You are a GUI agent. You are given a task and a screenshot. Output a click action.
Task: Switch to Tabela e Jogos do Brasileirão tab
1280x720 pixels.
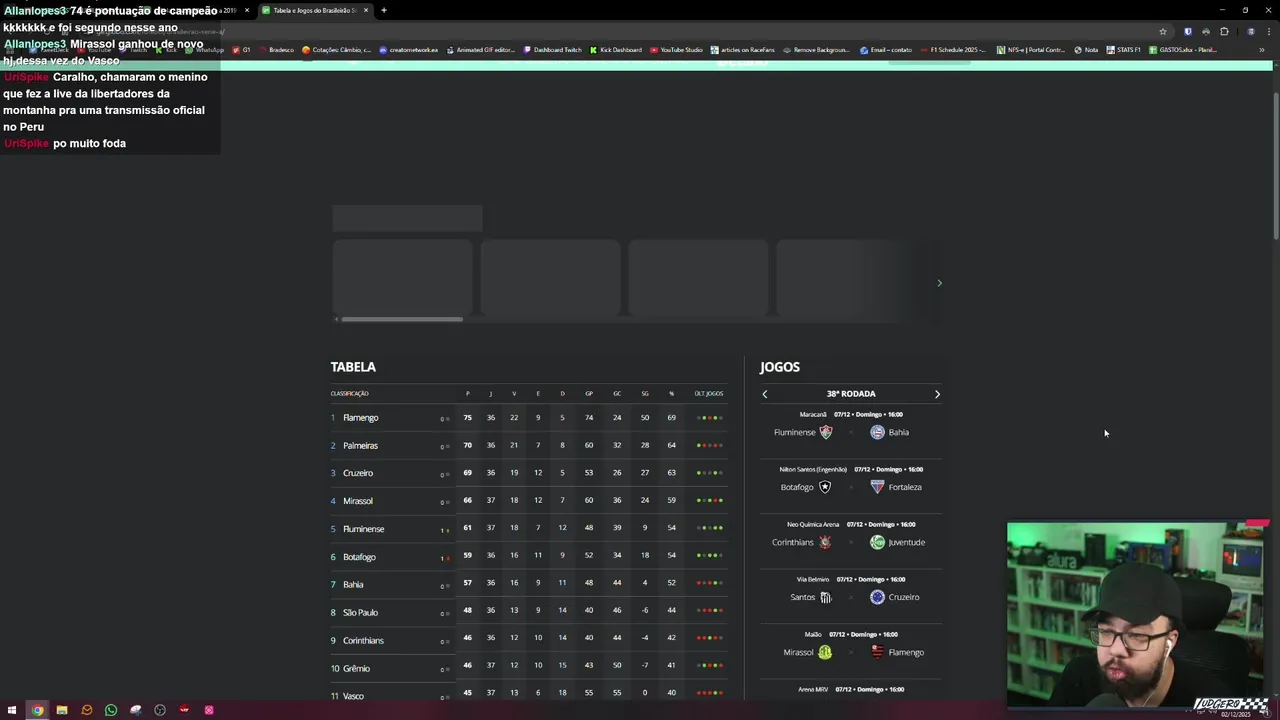[x=313, y=10]
